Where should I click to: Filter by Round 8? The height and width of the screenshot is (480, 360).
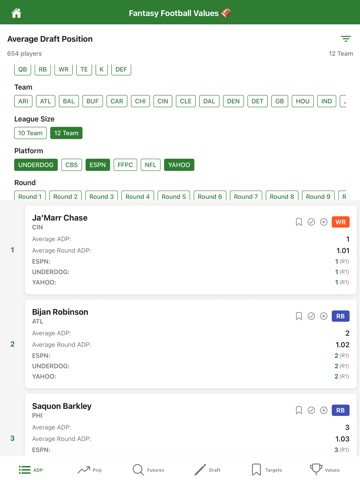tap(282, 196)
